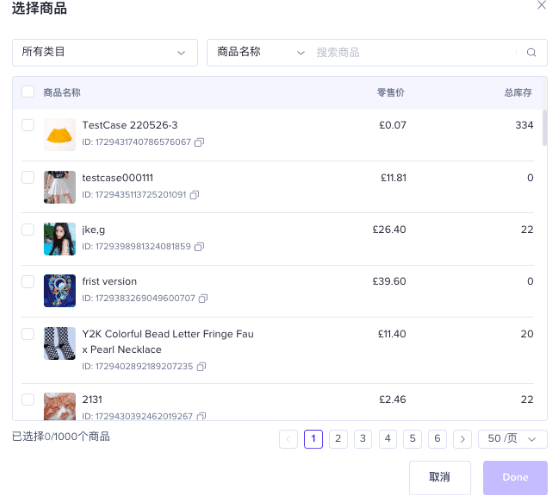This screenshot has height=495, width=560.
Task: Close the 选择商品 dialog
Action: pos(541,5)
